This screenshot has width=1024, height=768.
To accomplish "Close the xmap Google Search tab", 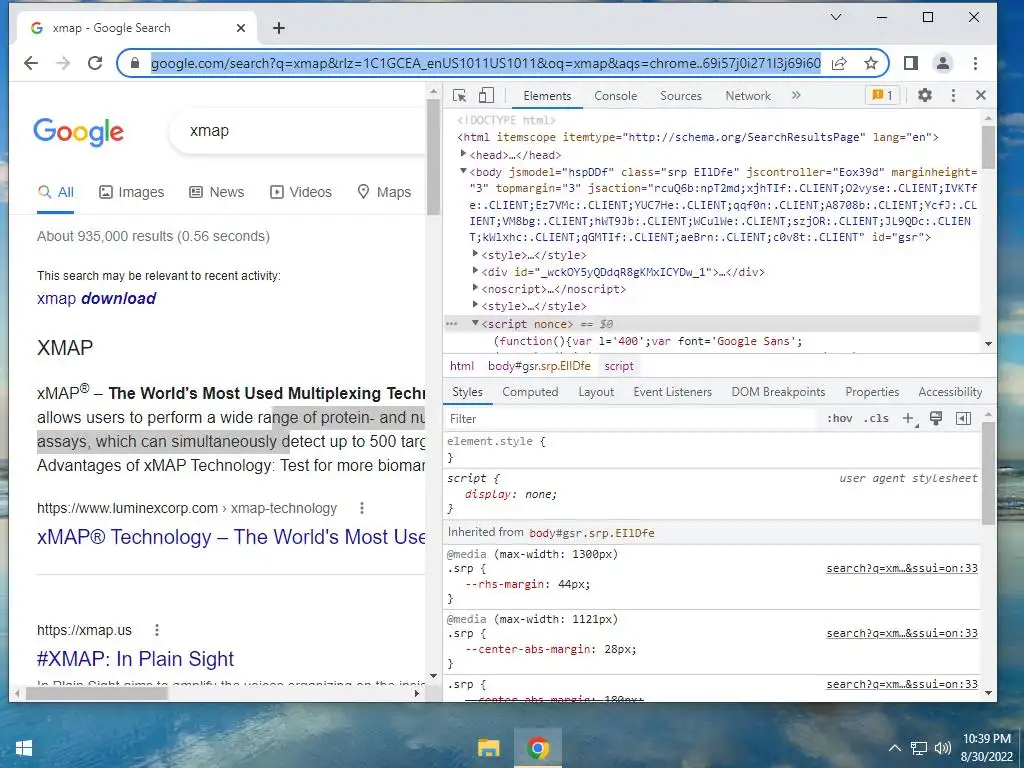I will pyautogui.click(x=241, y=28).
